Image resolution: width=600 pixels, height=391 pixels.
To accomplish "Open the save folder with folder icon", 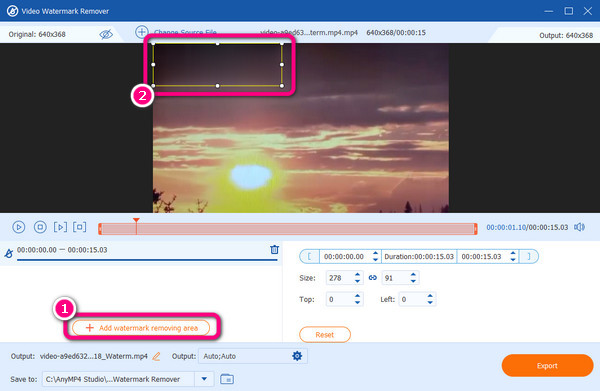I will pyautogui.click(x=227, y=379).
